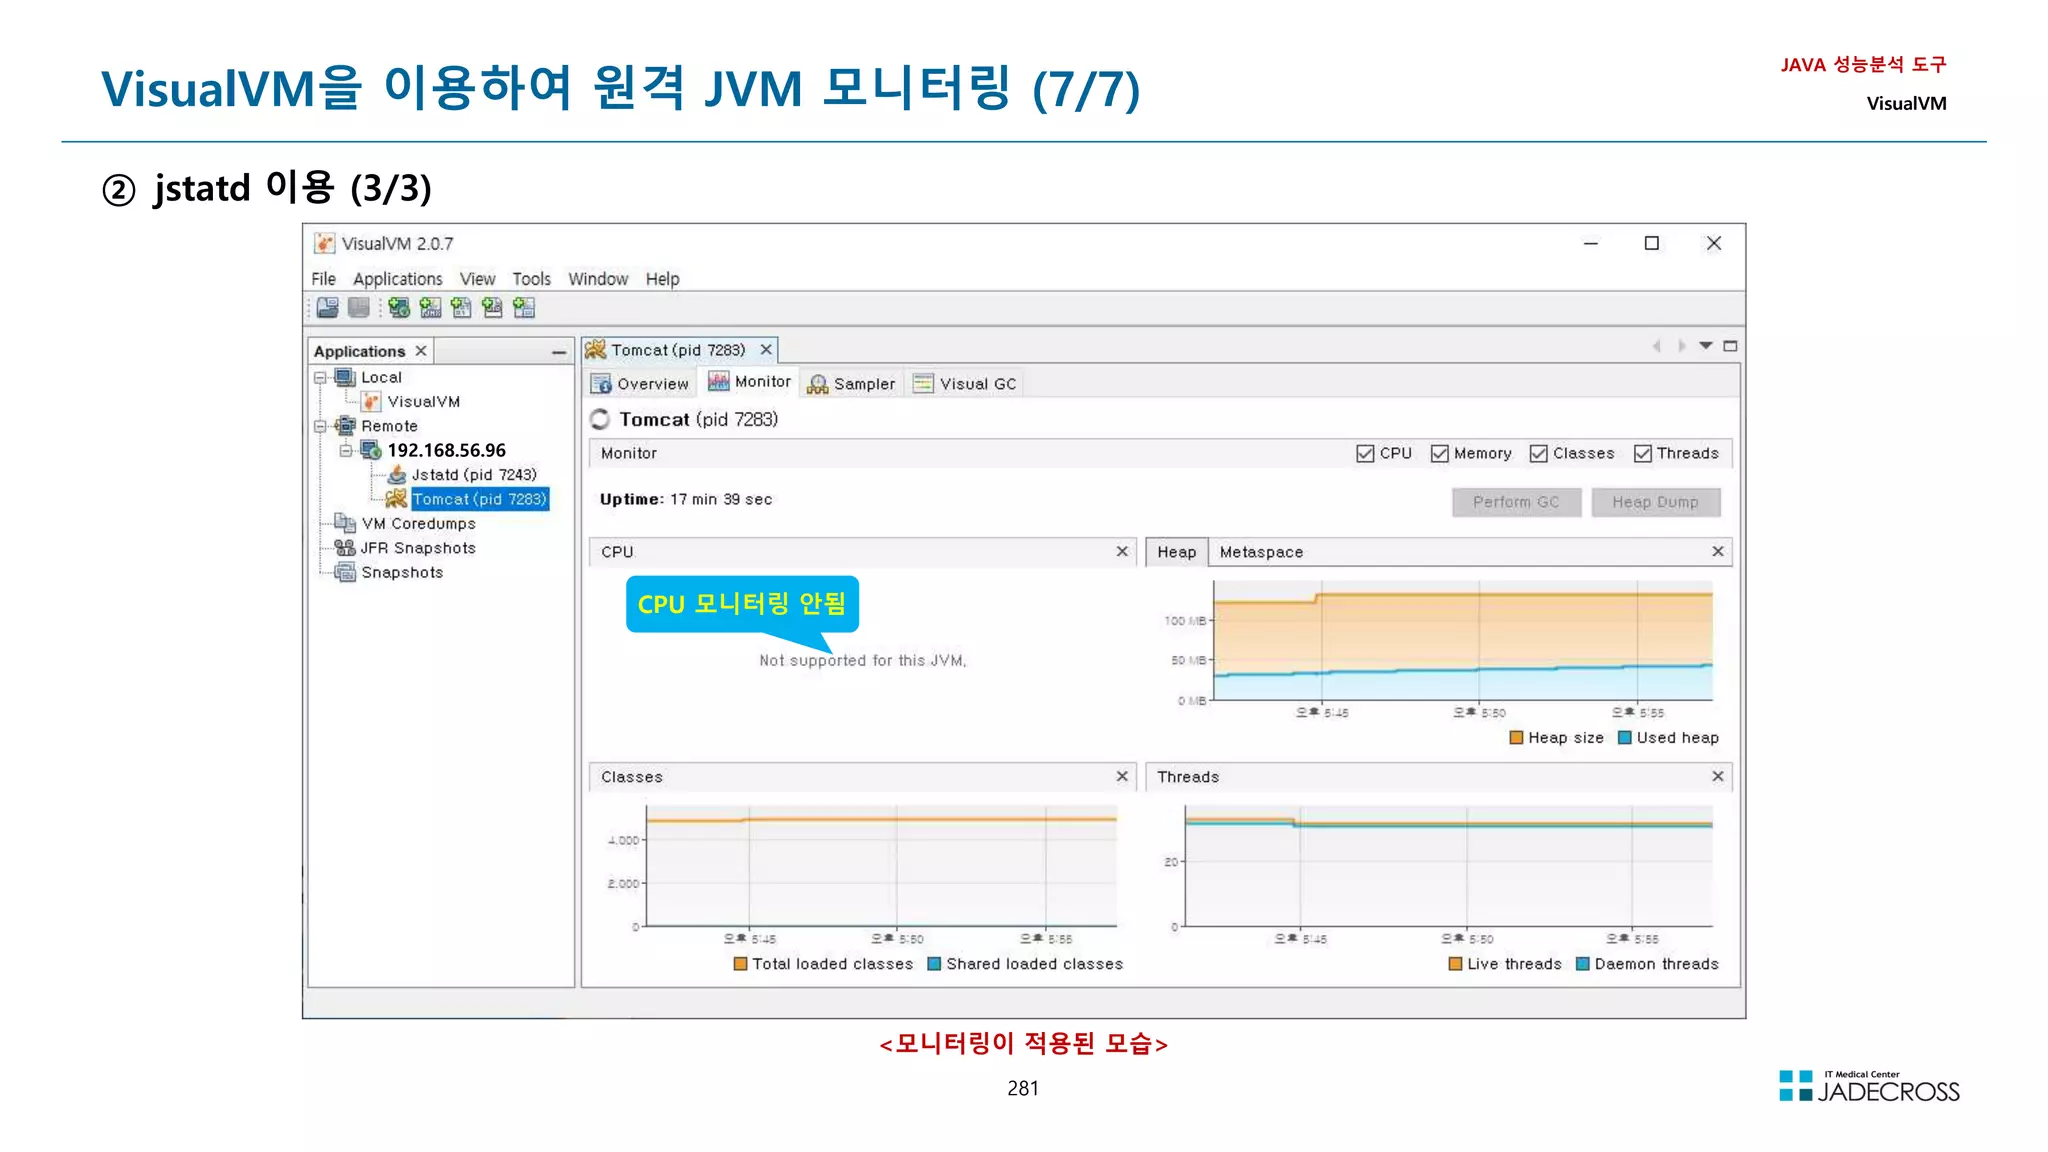Switch to the Overview tab
Screen dimensions: 2048x1152
(x=640, y=384)
